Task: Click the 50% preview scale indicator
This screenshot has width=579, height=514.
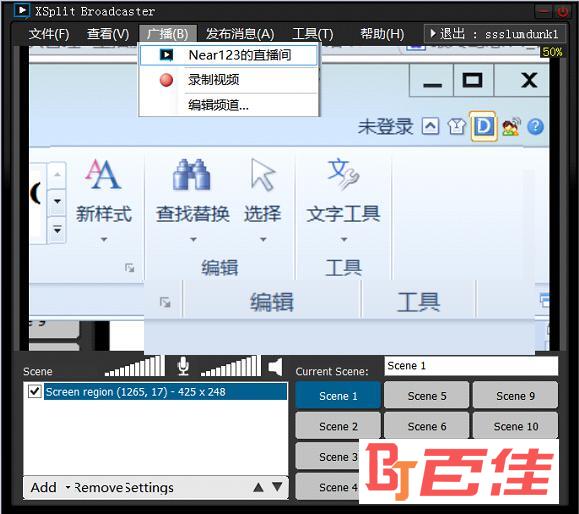Action: pyautogui.click(x=552, y=52)
